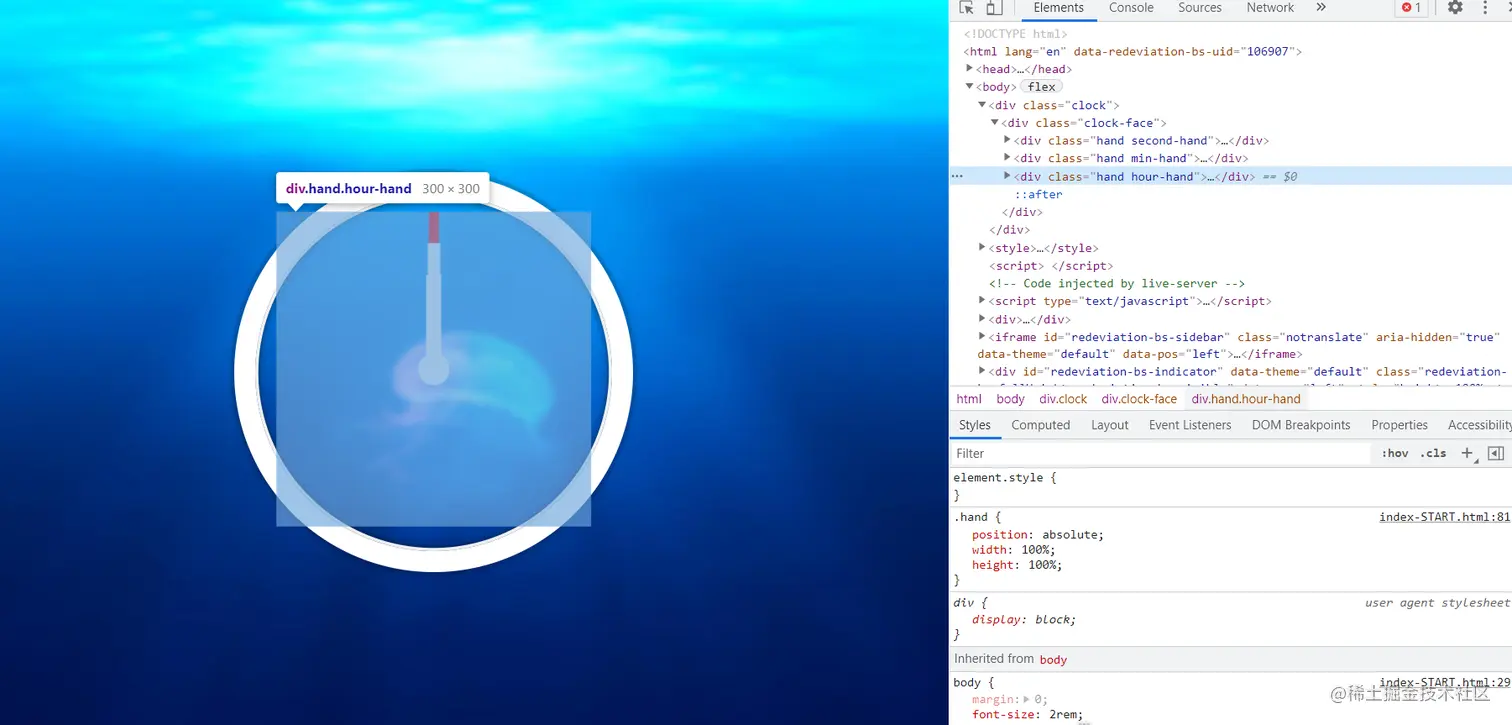Open the Network tab
1512x725 pixels.
(1270, 8)
